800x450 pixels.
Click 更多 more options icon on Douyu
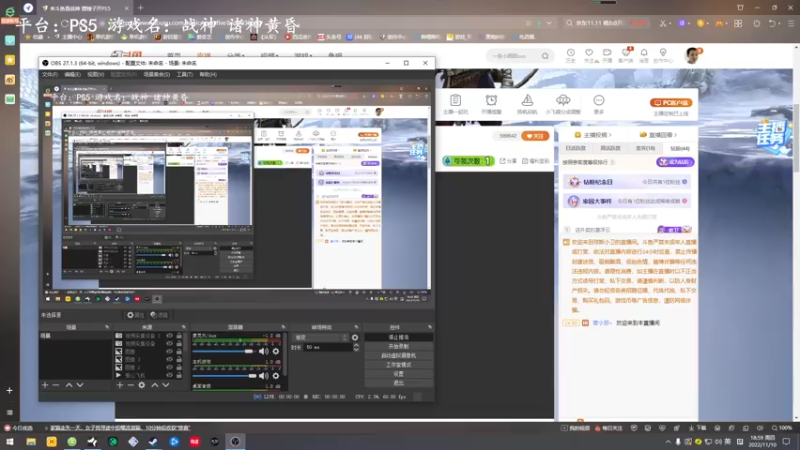(x=598, y=104)
